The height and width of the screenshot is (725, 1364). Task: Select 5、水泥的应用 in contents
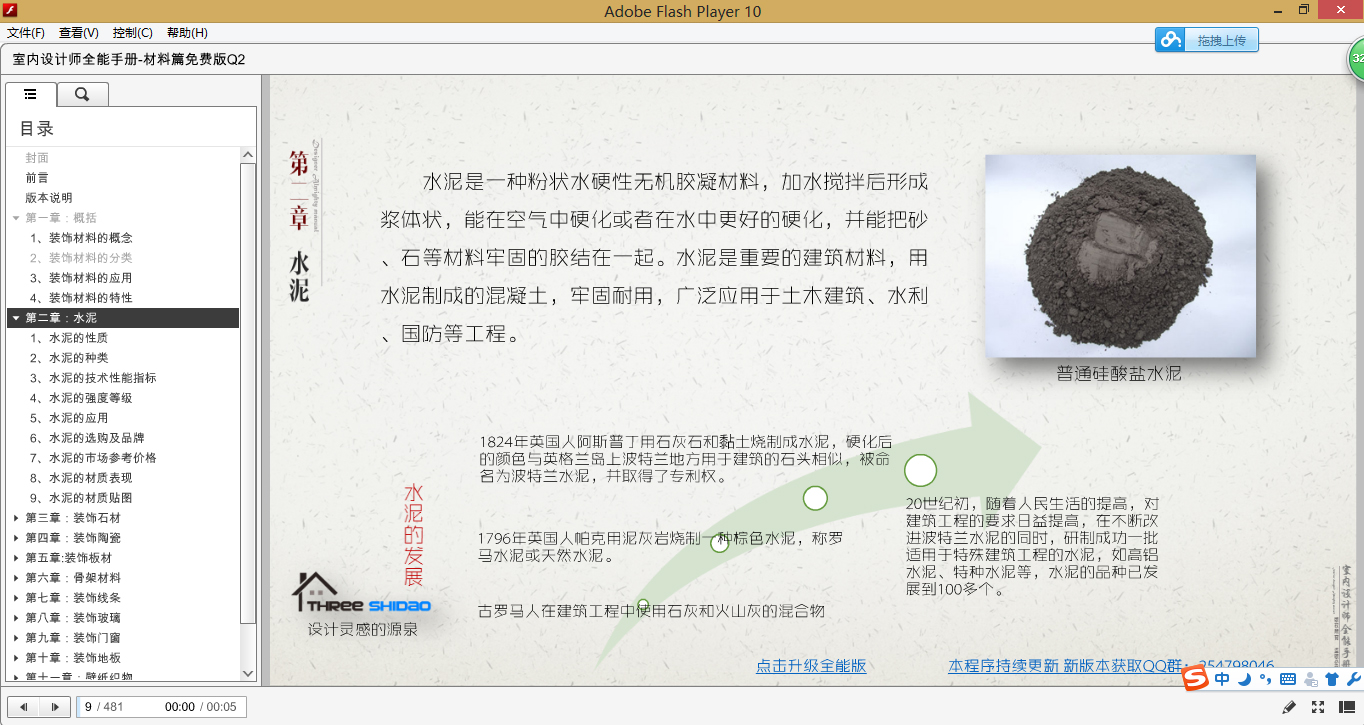(69, 418)
